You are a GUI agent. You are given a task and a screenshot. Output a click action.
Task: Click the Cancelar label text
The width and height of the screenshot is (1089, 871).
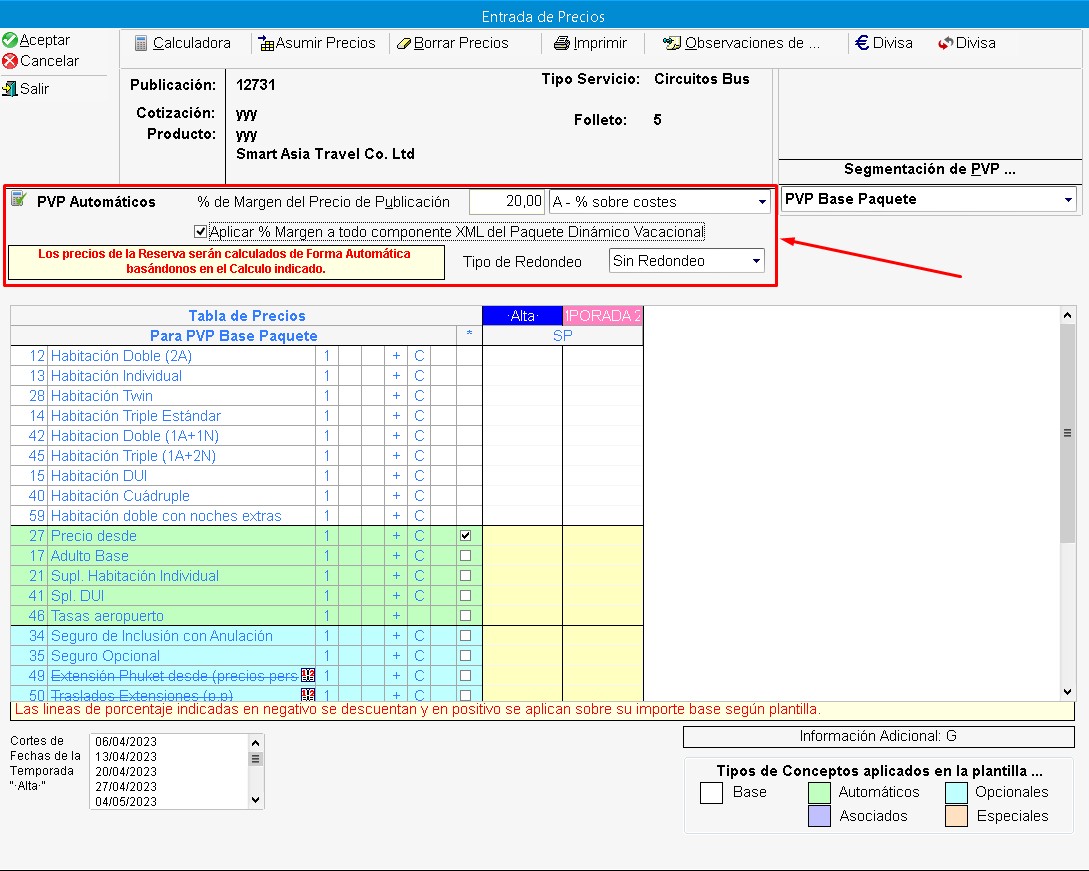coord(49,61)
